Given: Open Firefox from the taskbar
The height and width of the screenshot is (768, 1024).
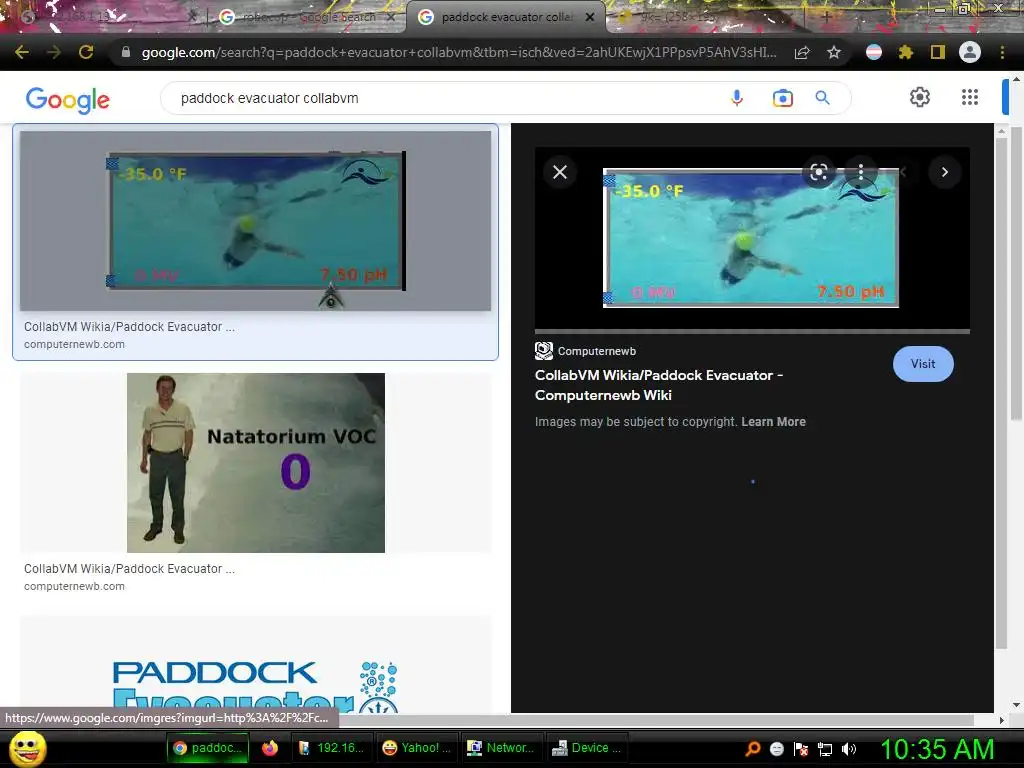Looking at the screenshot, I should pos(270,748).
